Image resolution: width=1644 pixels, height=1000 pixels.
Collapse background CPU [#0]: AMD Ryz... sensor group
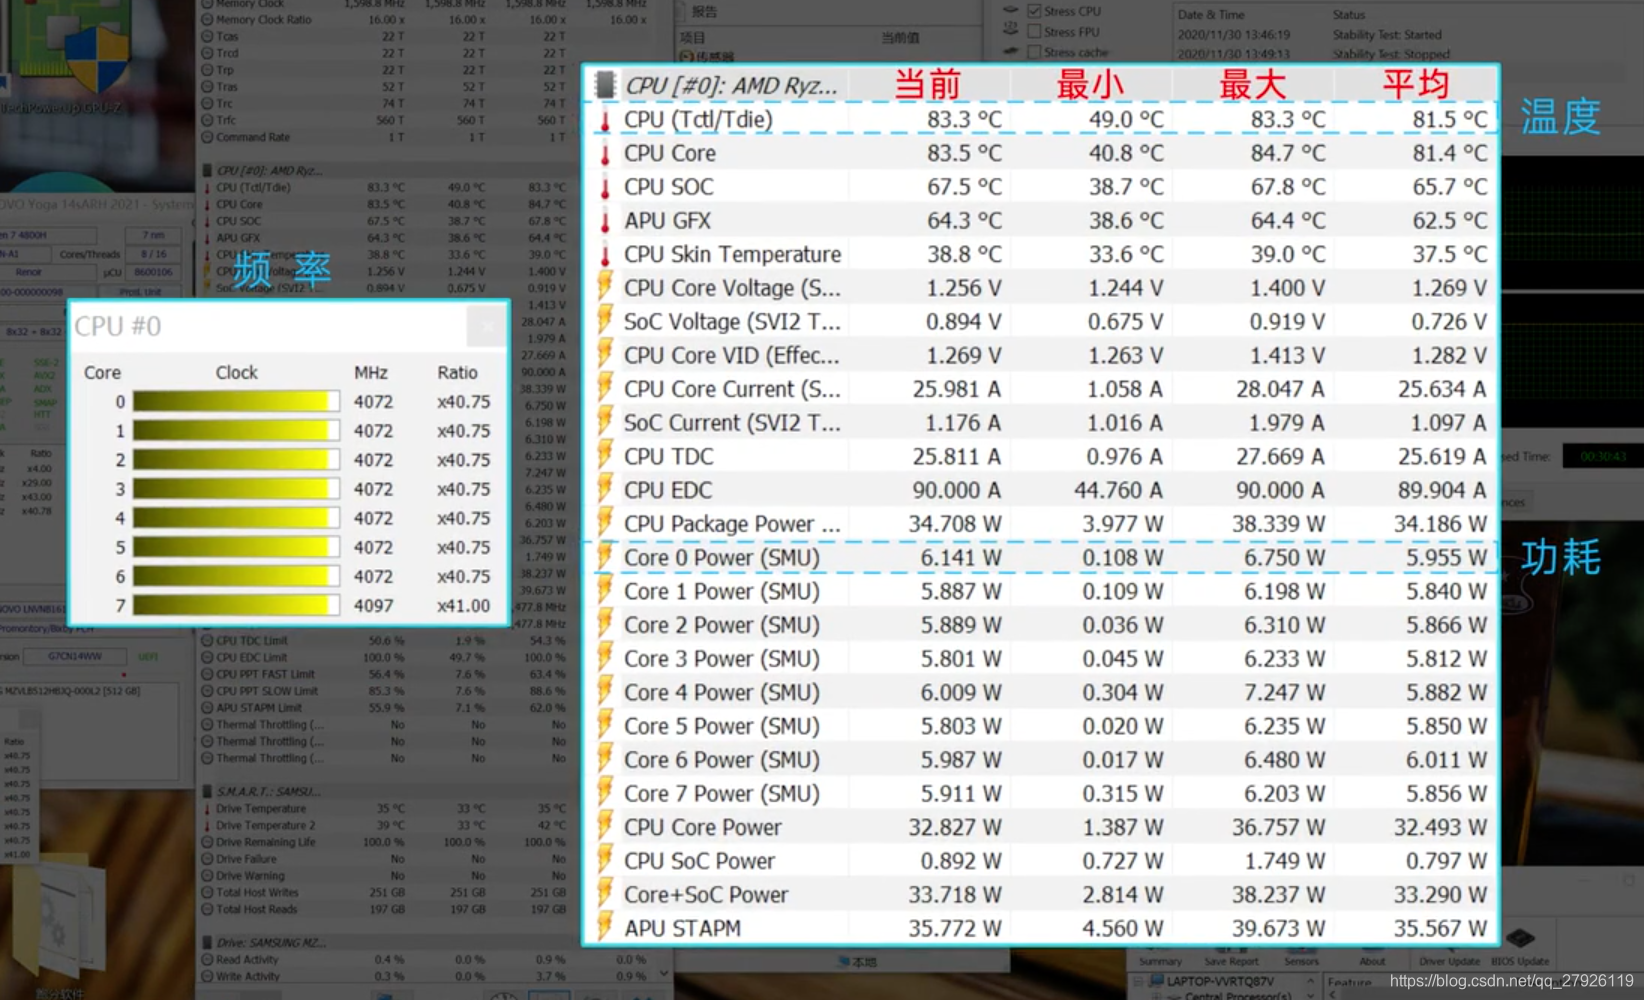[208, 170]
